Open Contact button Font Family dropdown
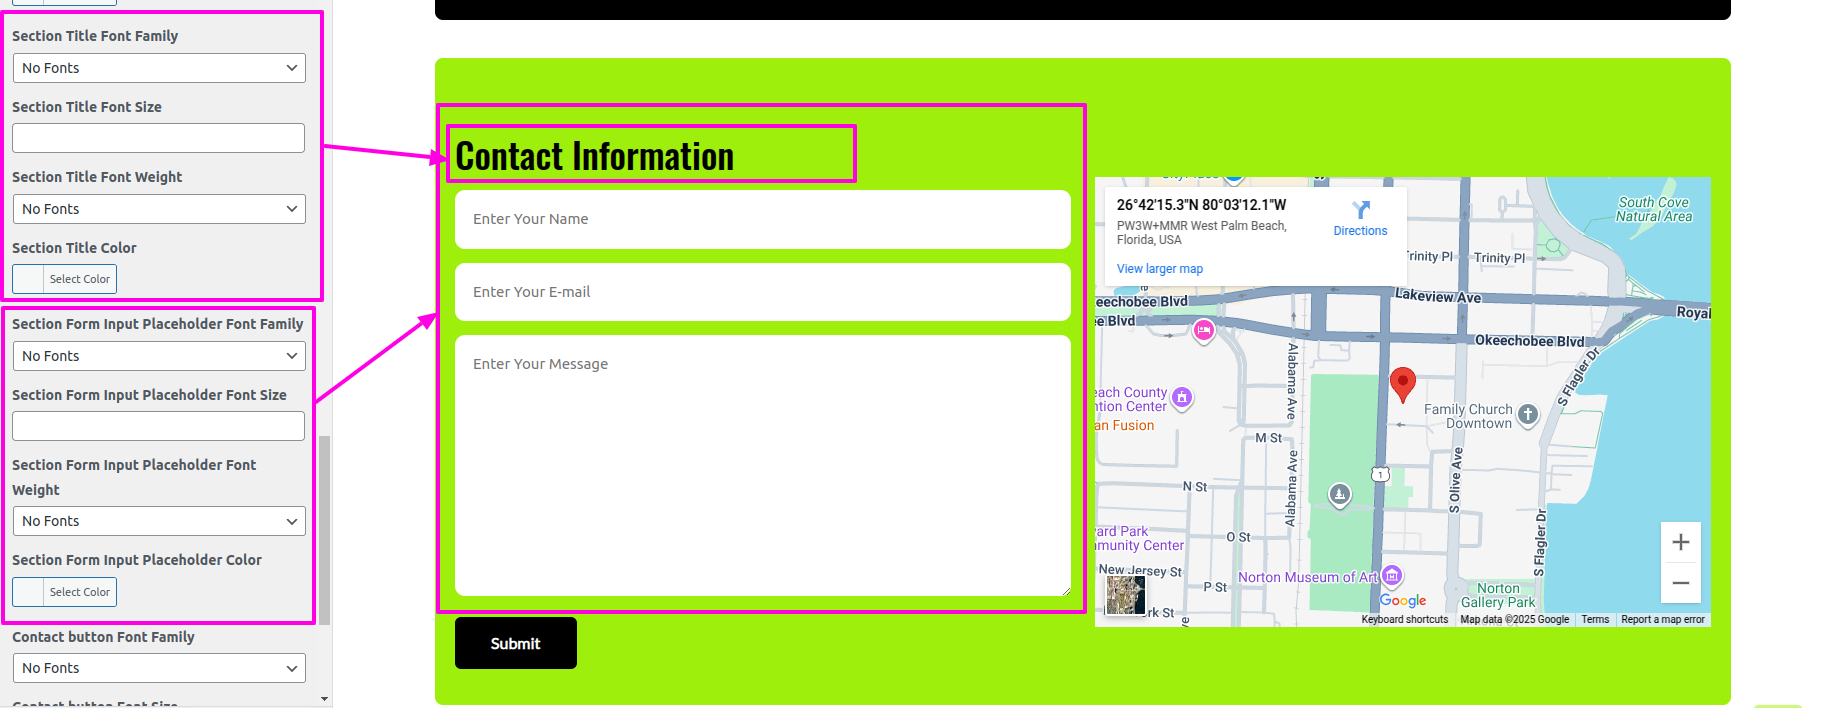Screen dimensions: 1827x708 tap(159, 668)
